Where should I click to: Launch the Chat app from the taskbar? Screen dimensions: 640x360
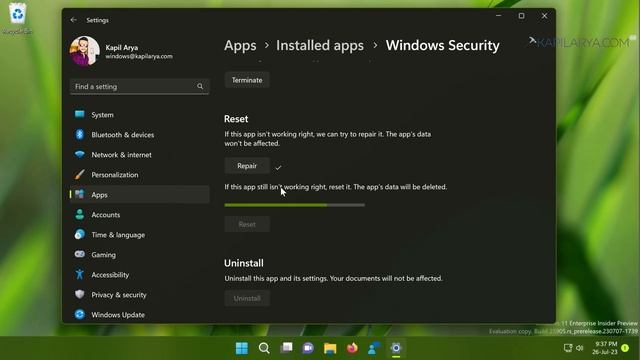(x=308, y=348)
